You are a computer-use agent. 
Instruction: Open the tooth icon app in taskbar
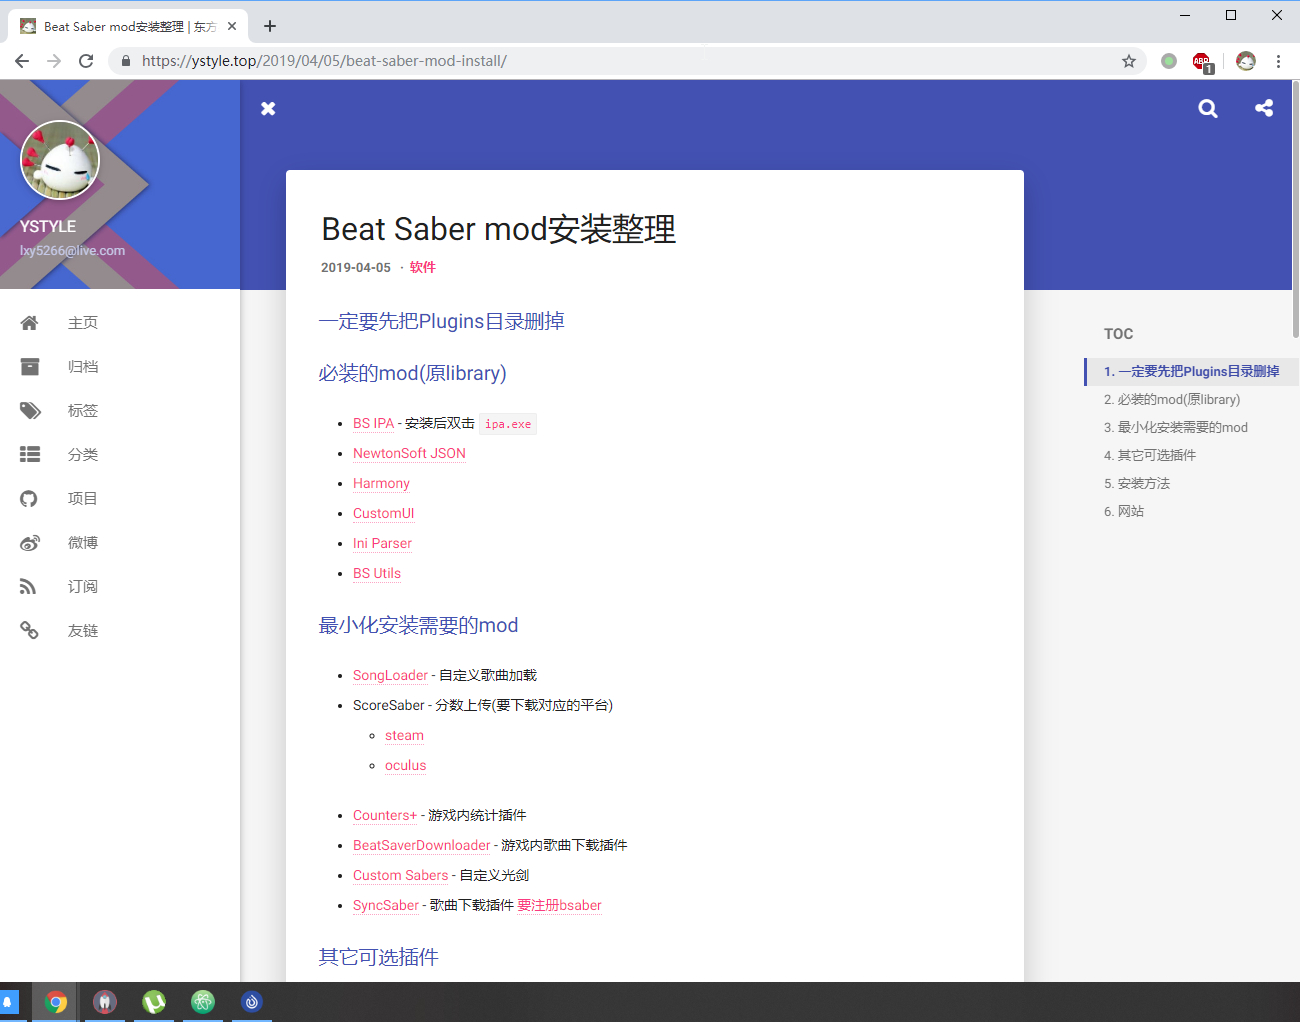click(x=105, y=1002)
